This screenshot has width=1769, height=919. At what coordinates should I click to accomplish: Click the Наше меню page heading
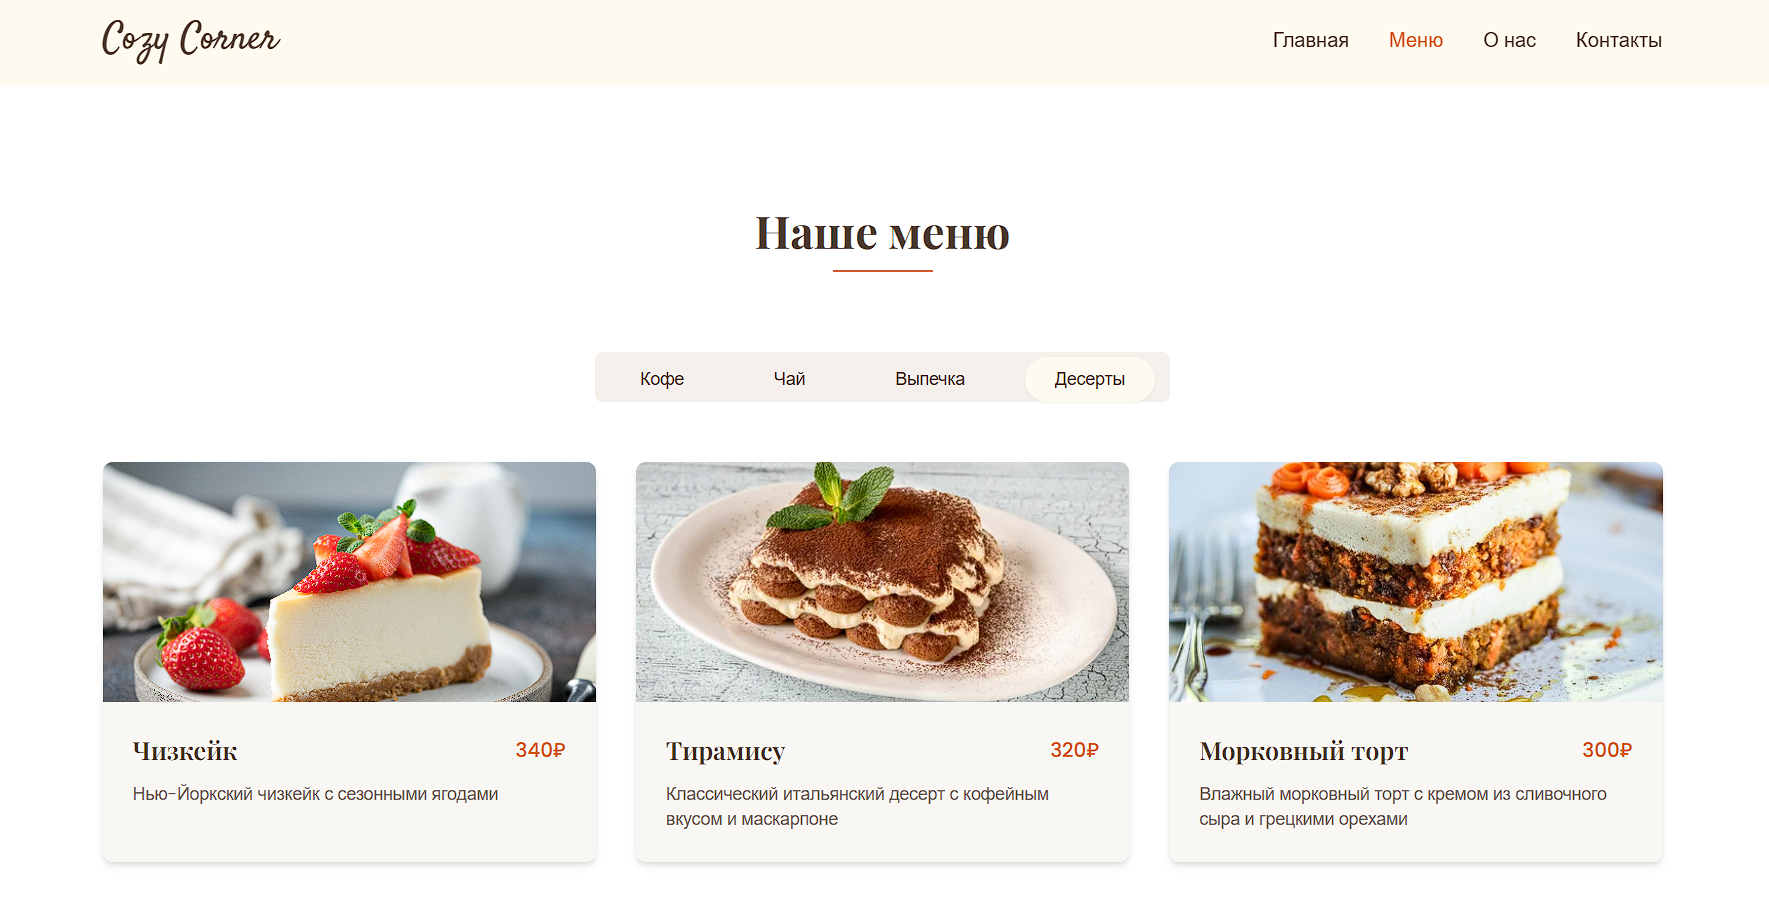(882, 233)
